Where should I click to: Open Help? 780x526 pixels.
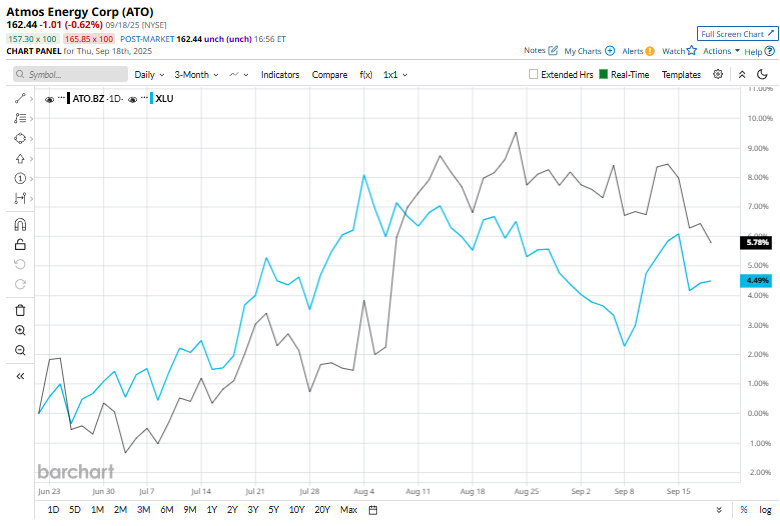click(x=760, y=51)
